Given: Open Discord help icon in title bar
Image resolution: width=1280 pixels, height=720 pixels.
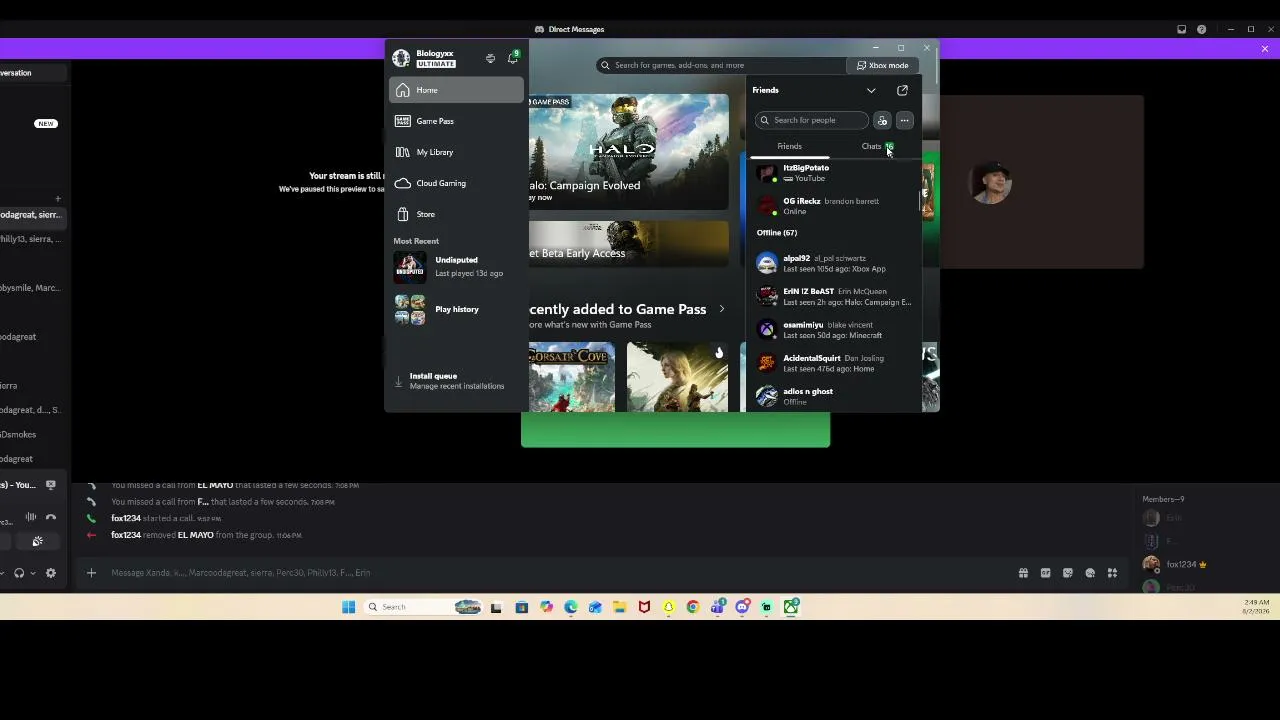Looking at the screenshot, I should coord(1201,29).
